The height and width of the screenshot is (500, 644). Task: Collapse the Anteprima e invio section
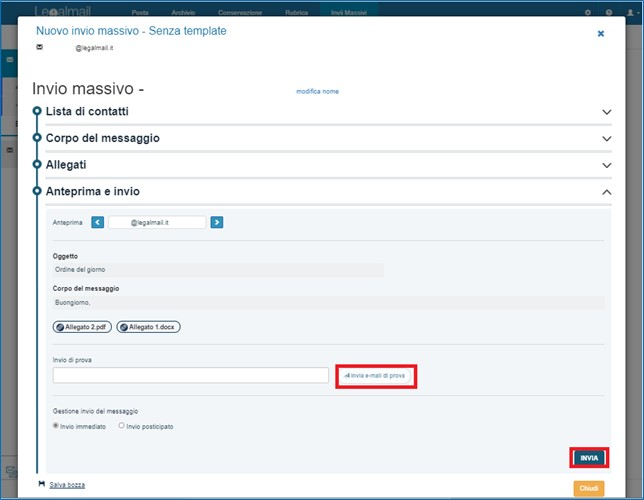point(606,191)
